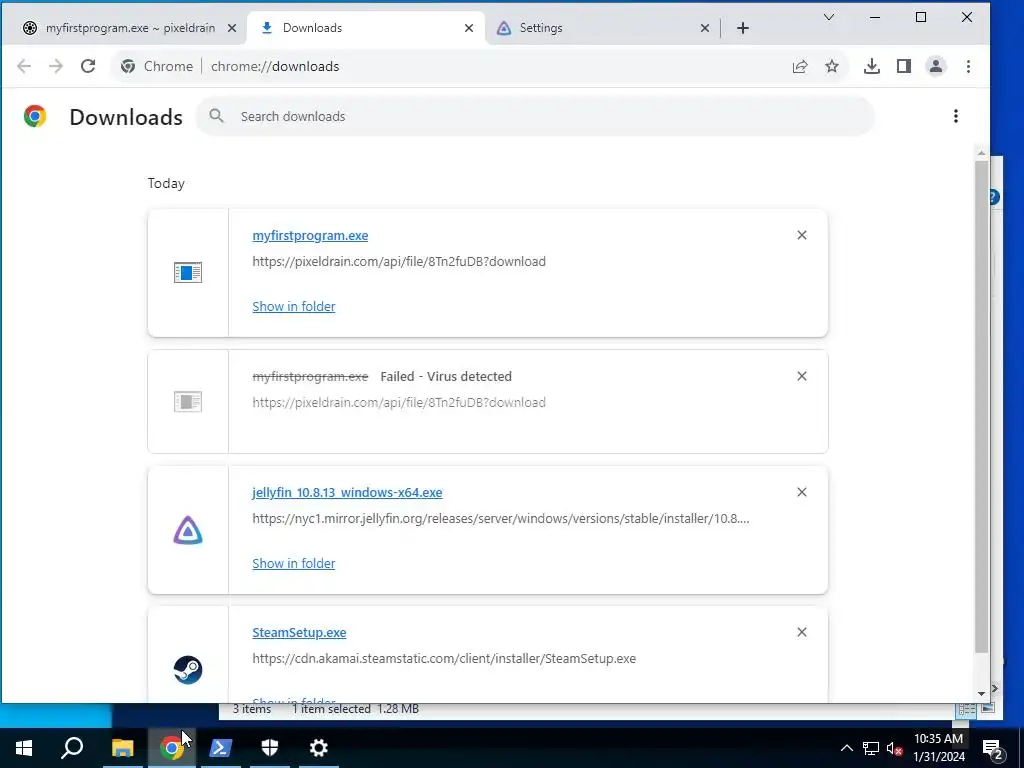Screen dimensions: 1024x768
Task: Open the SteamSetup.exe file link
Action: pos(299,632)
